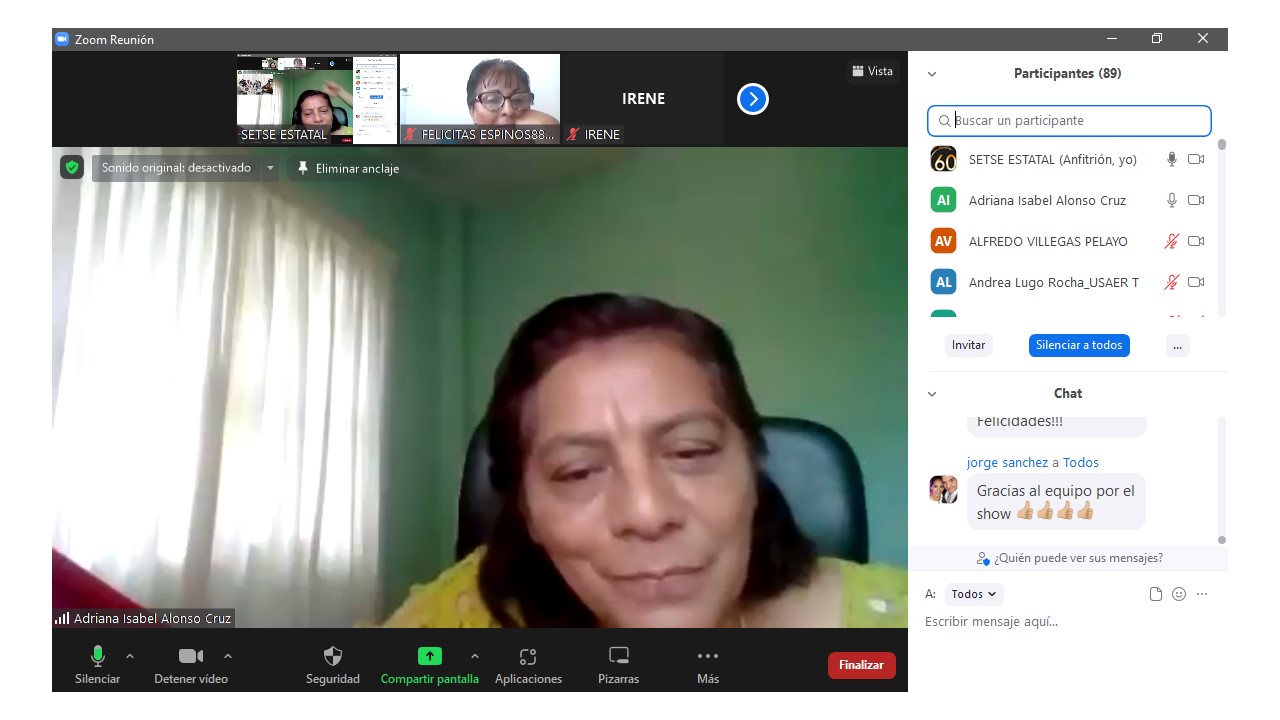Open Aplicaciones from the toolbar
The height and width of the screenshot is (720, 1280).
[528, 657]
